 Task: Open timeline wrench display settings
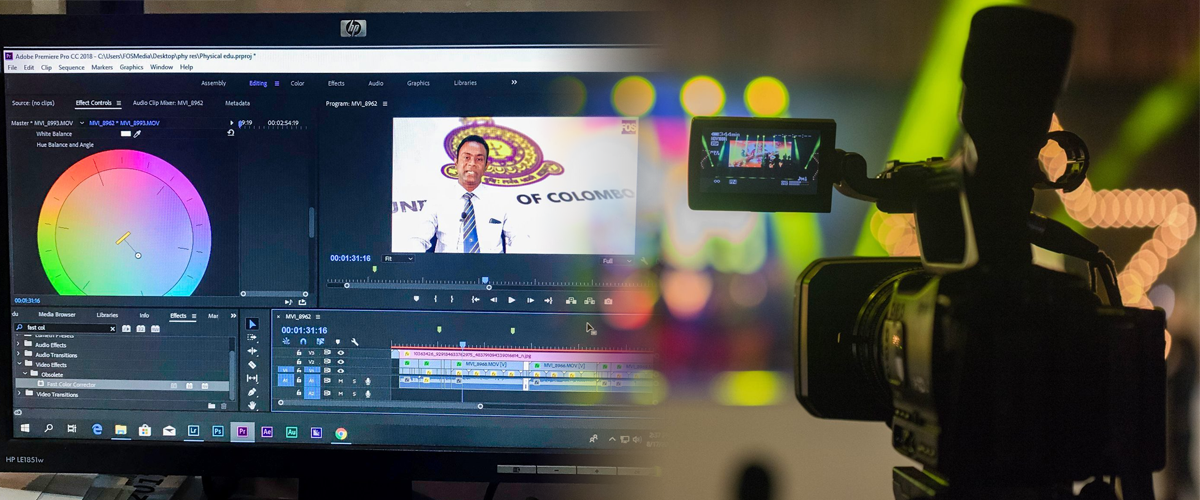point(354,341)
